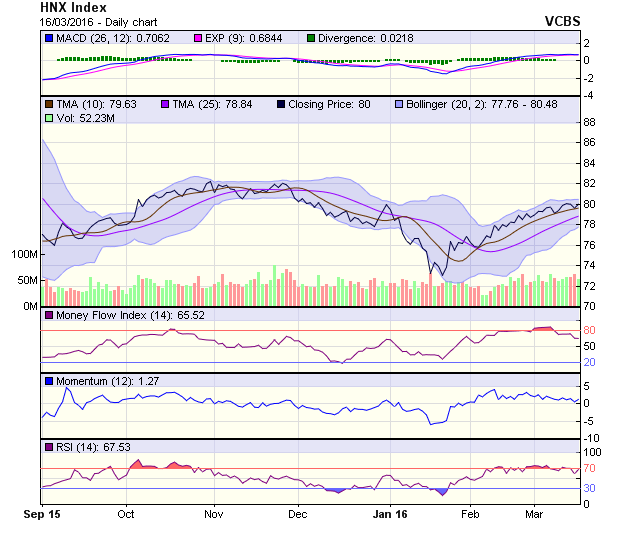This screenshot has width=620, height=535.
Task: Select the Jan 16 date axis label
Action: [390, 513]
